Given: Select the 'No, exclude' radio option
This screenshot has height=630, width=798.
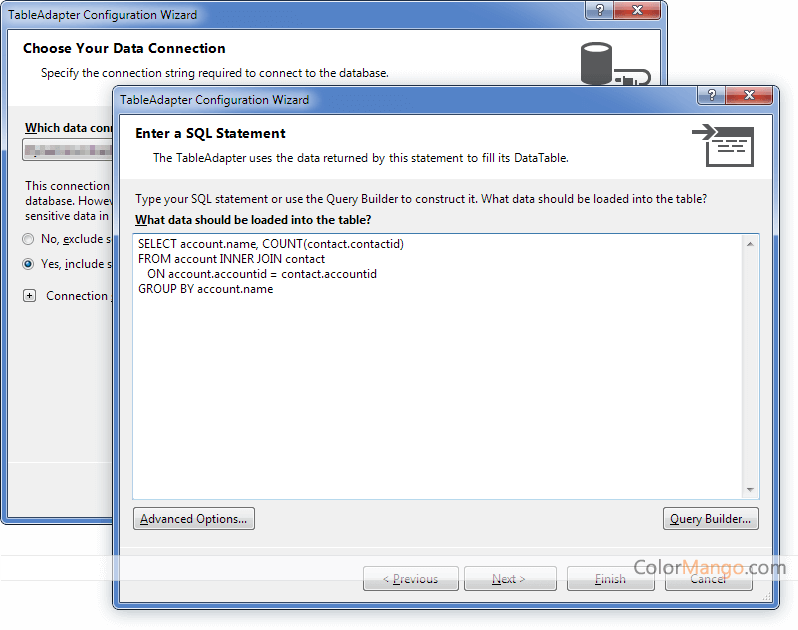Looking at the screenshot, I should click(28, 239).
